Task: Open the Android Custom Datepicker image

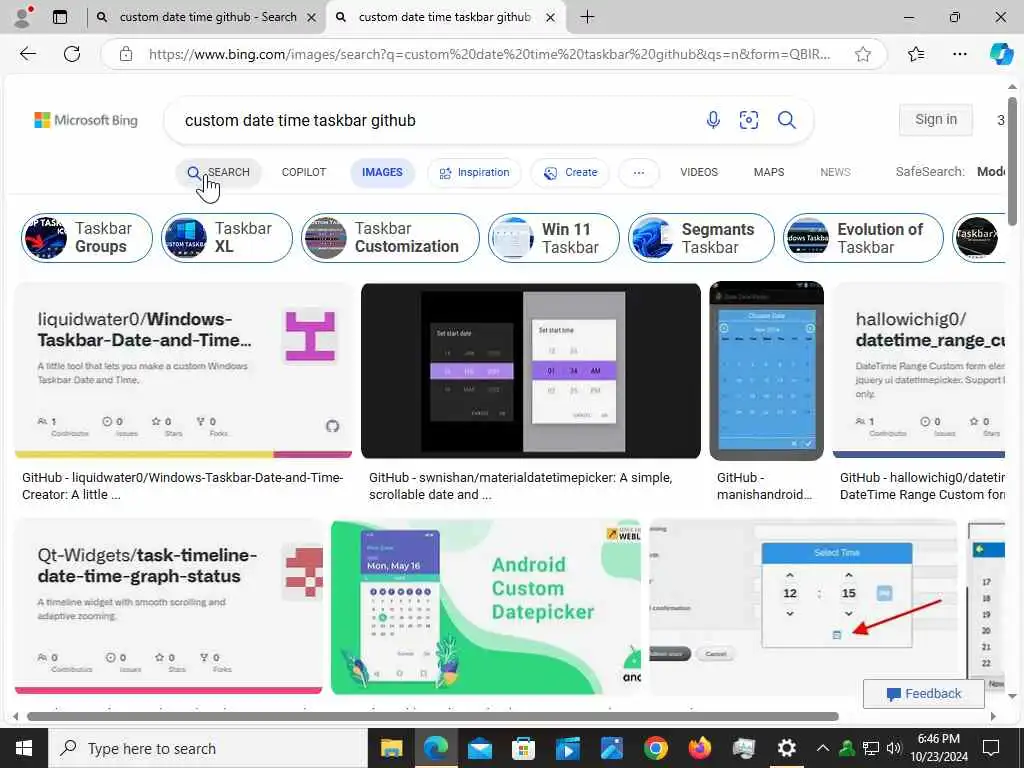Action: (x=486, y=607)
